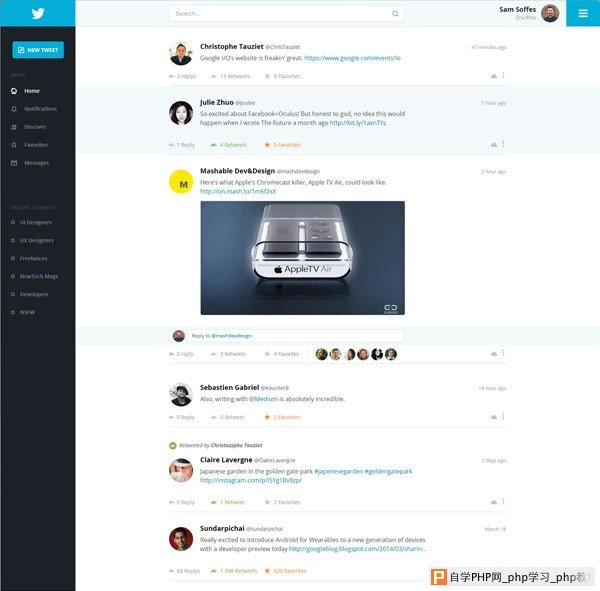Open Julie Zhuo's avatar
This screenshot has width=600, height=591.
pyautogui.click(x=181, y=113)
